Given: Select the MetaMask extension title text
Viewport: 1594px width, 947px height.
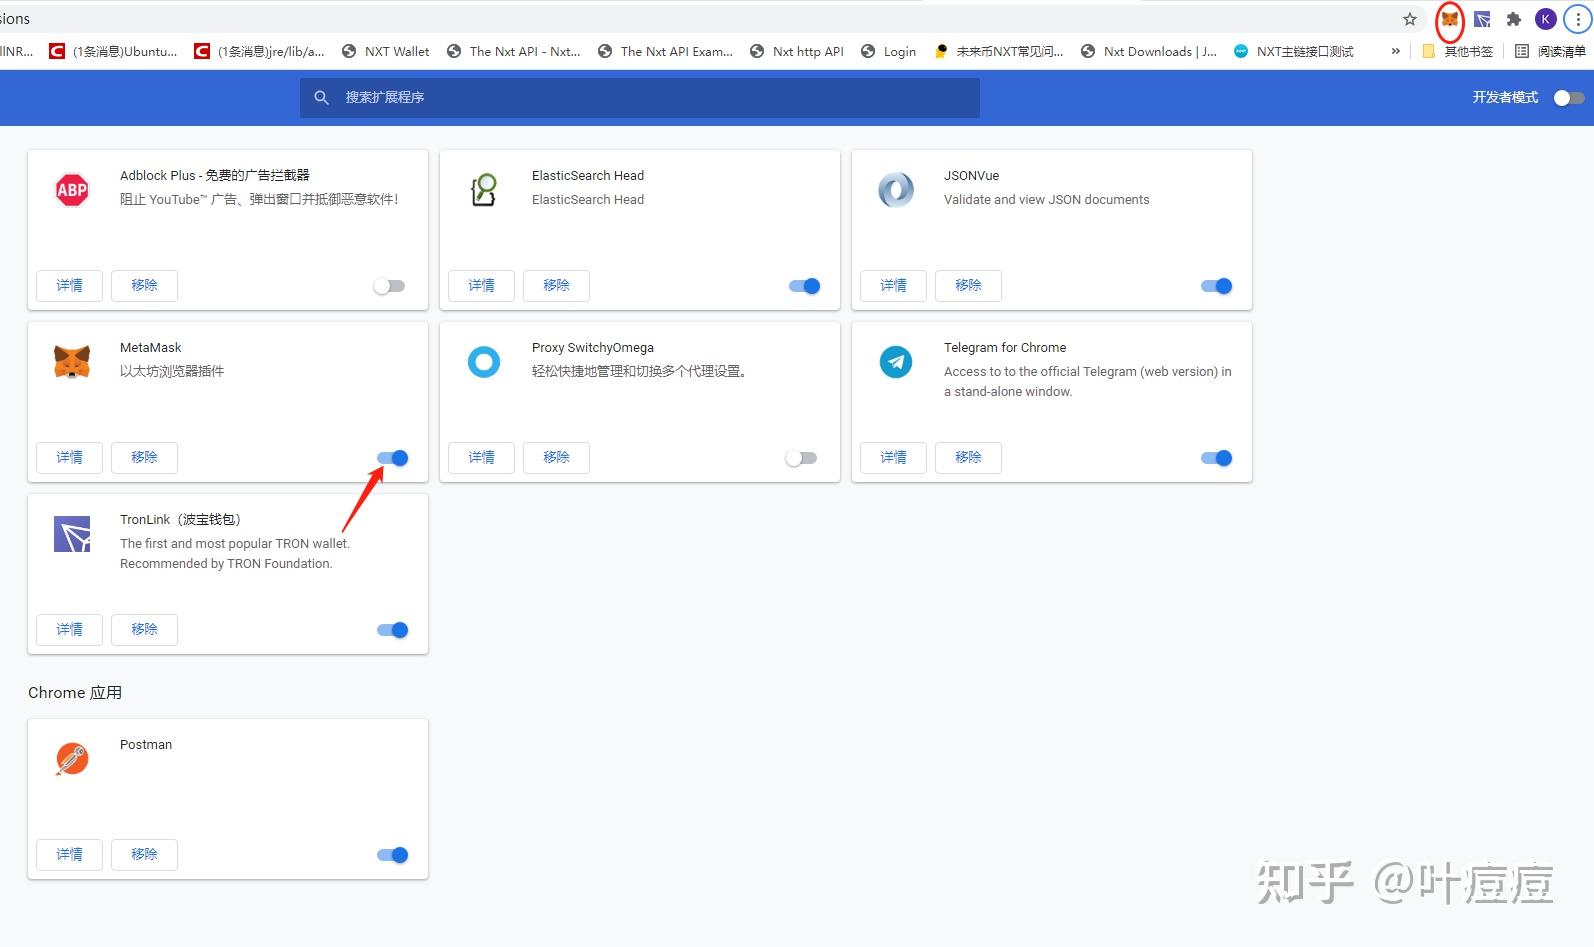Looking at the screenshot, I should click(x=151, y=348).
